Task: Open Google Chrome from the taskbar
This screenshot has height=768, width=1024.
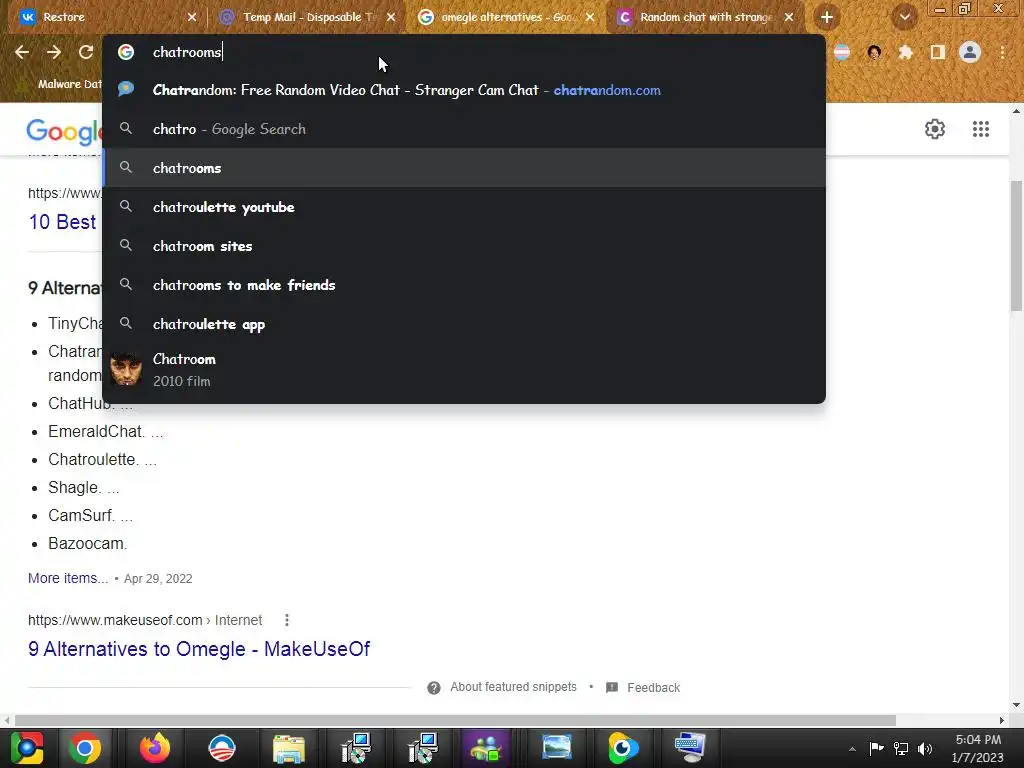Action: (x=85, y=748)
